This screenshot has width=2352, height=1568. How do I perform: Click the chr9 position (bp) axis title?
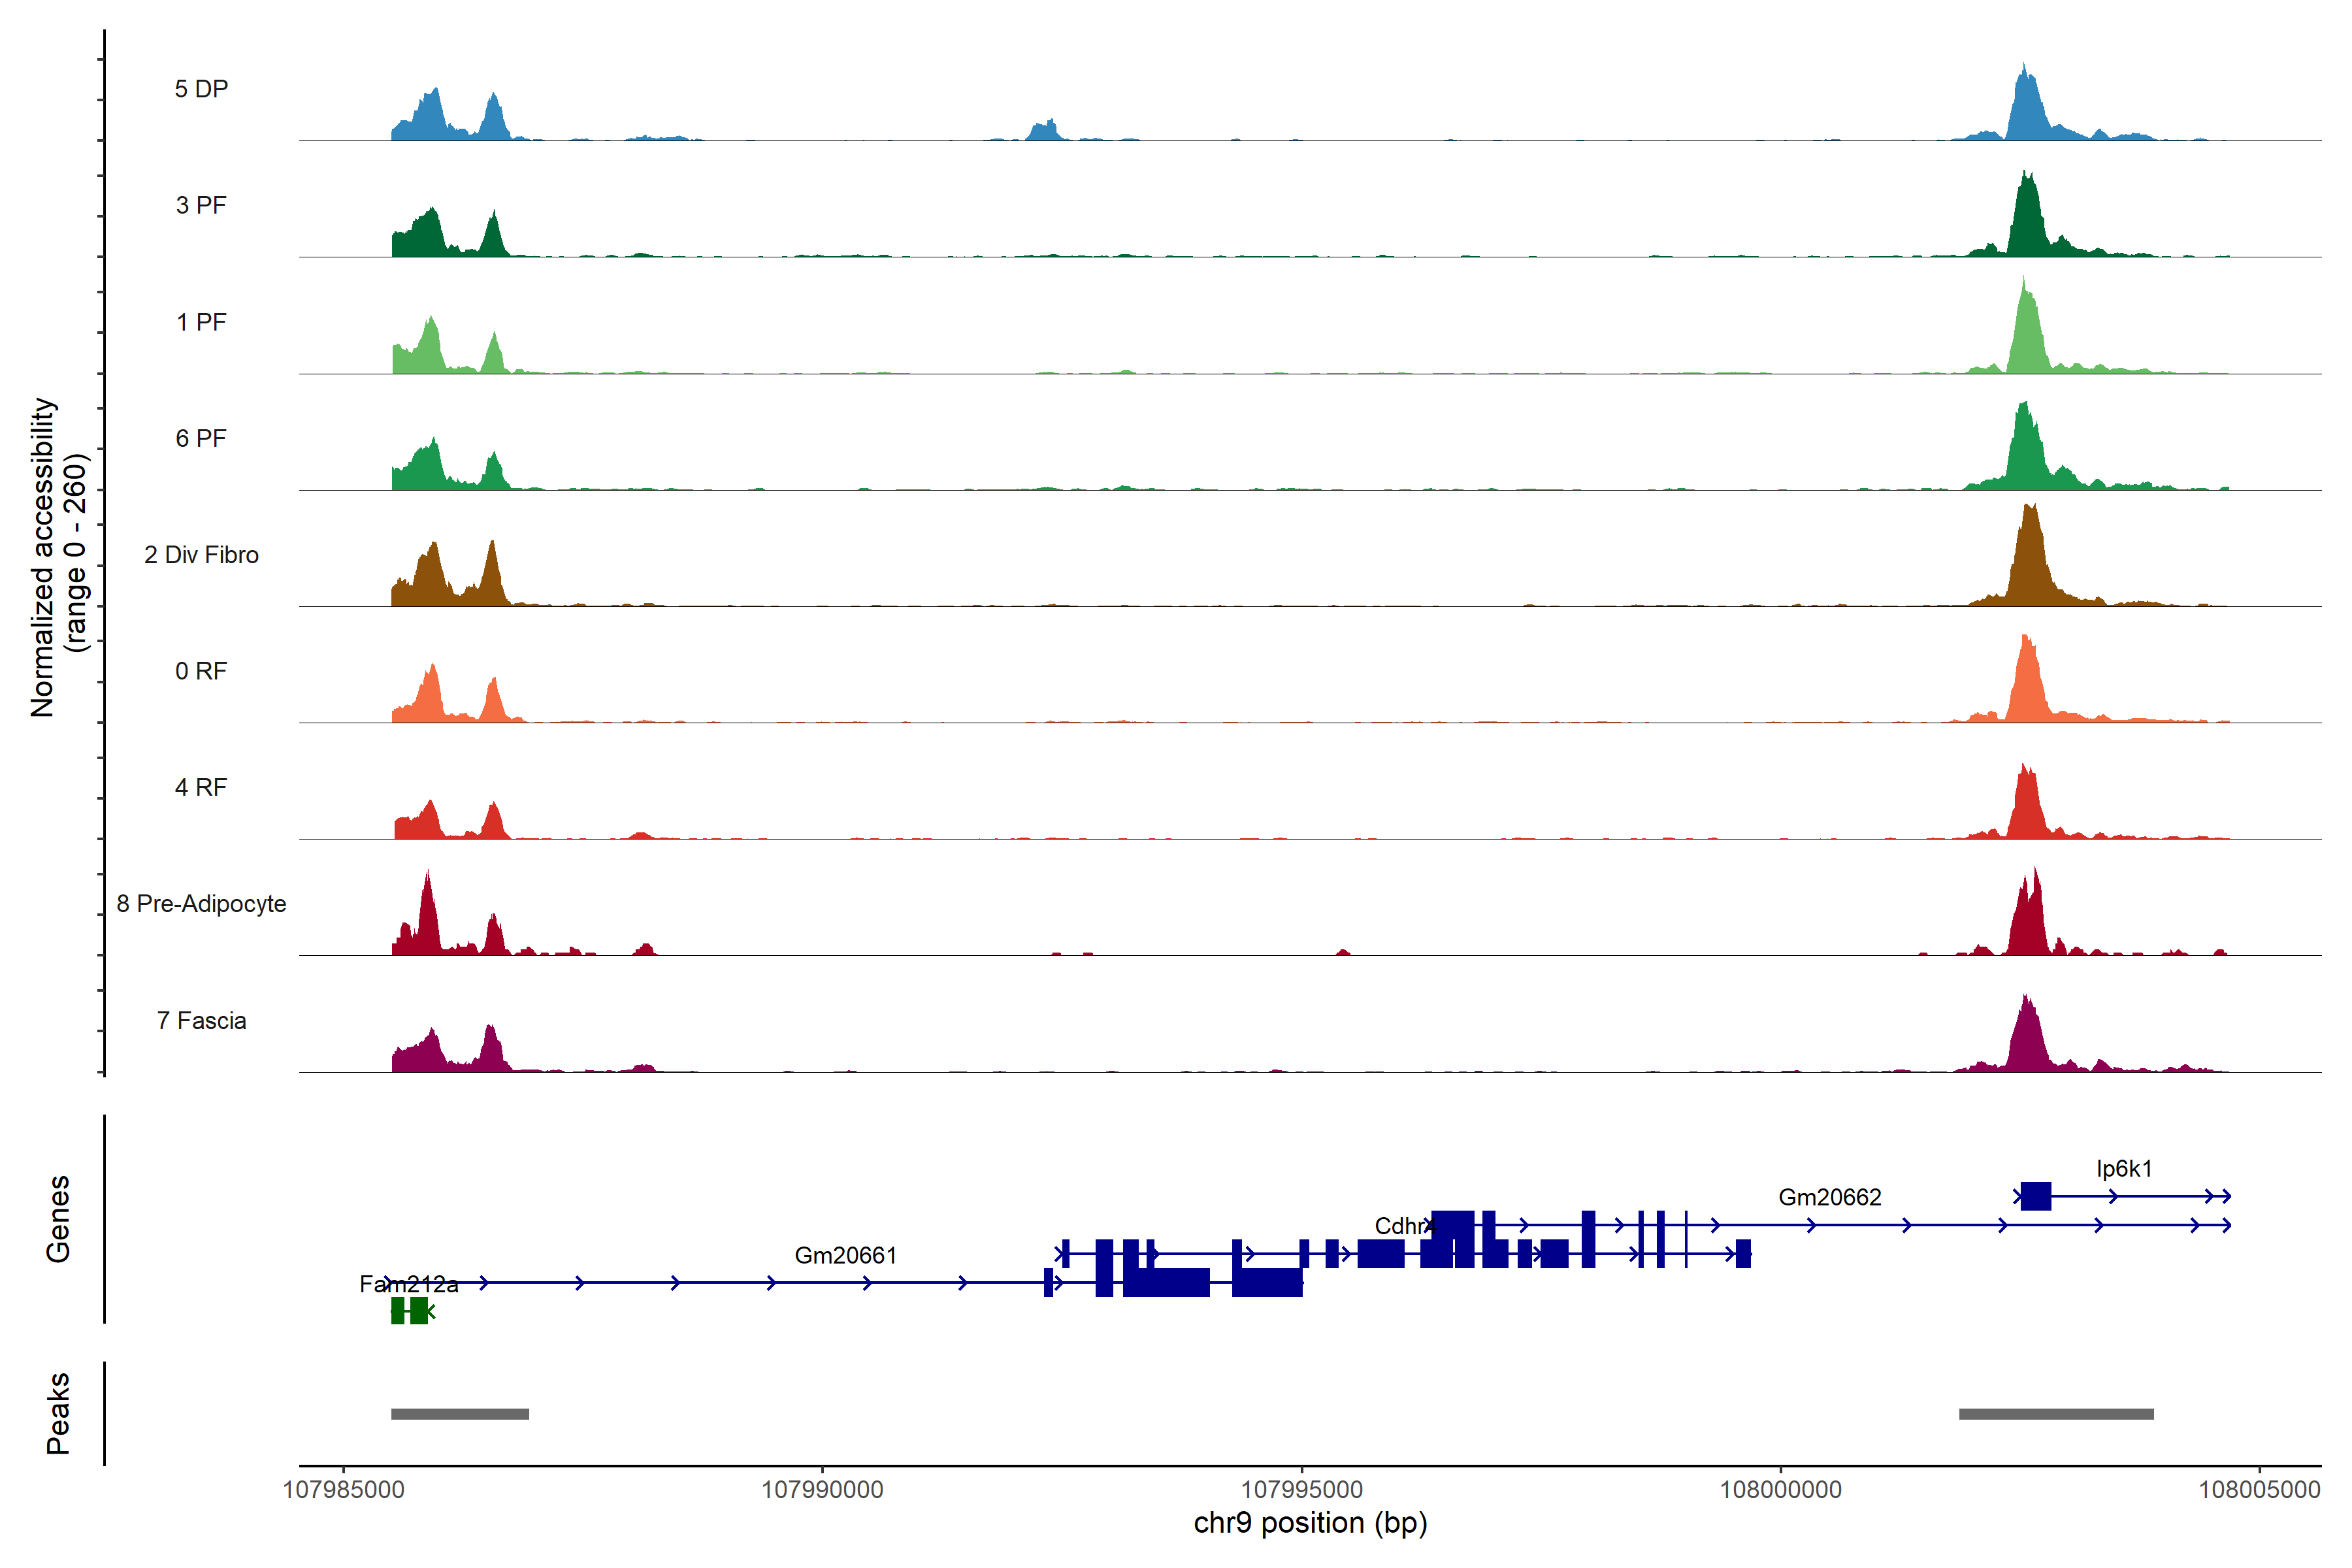[x=1310, y=1523]
